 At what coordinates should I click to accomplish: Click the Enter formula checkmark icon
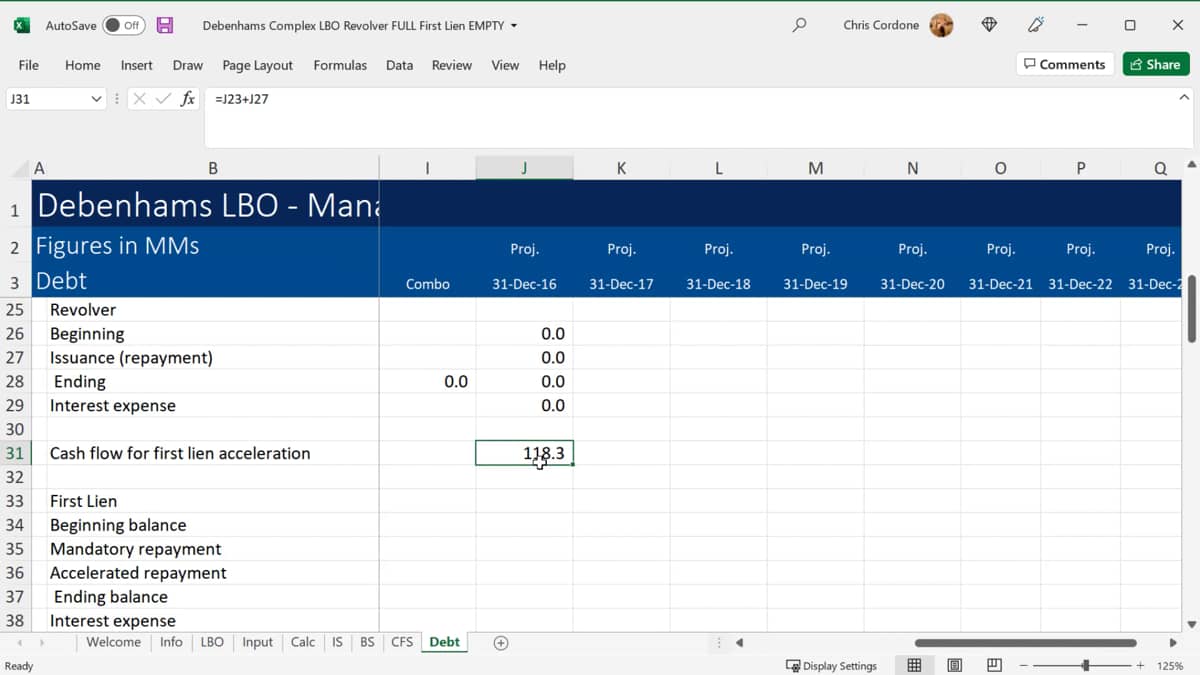[x=163, y=99]
